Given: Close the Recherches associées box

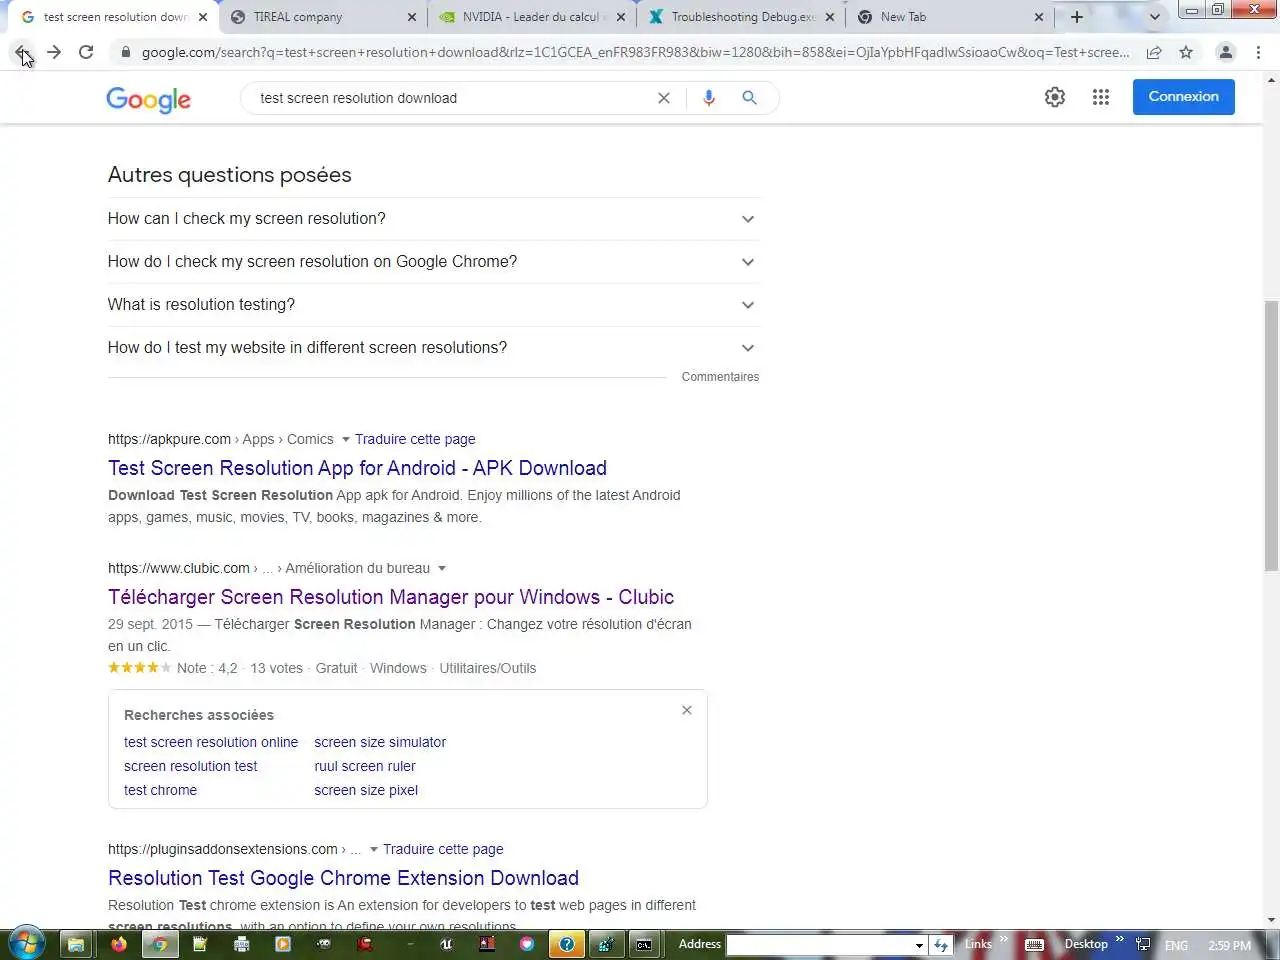Looking at the screenshot, I should click(687, 710).
